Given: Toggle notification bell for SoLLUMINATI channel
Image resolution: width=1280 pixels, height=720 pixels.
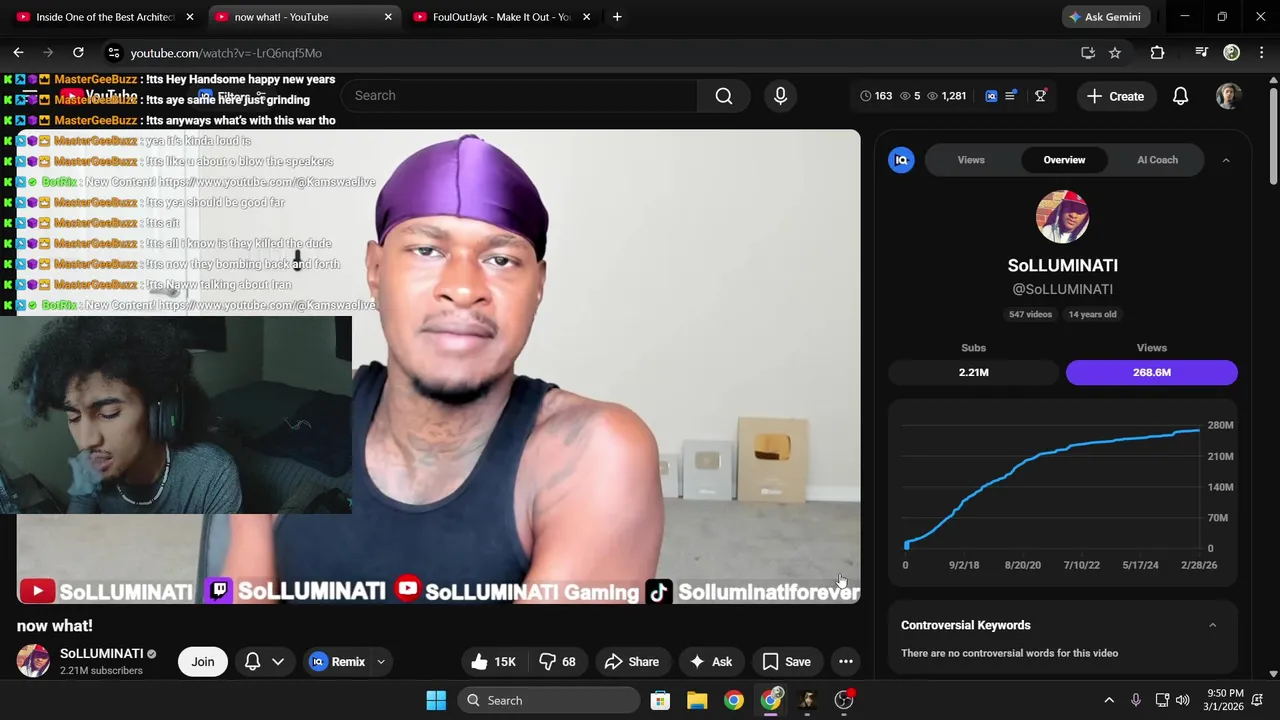Looking at the screenshot, I should click(253, 662).
